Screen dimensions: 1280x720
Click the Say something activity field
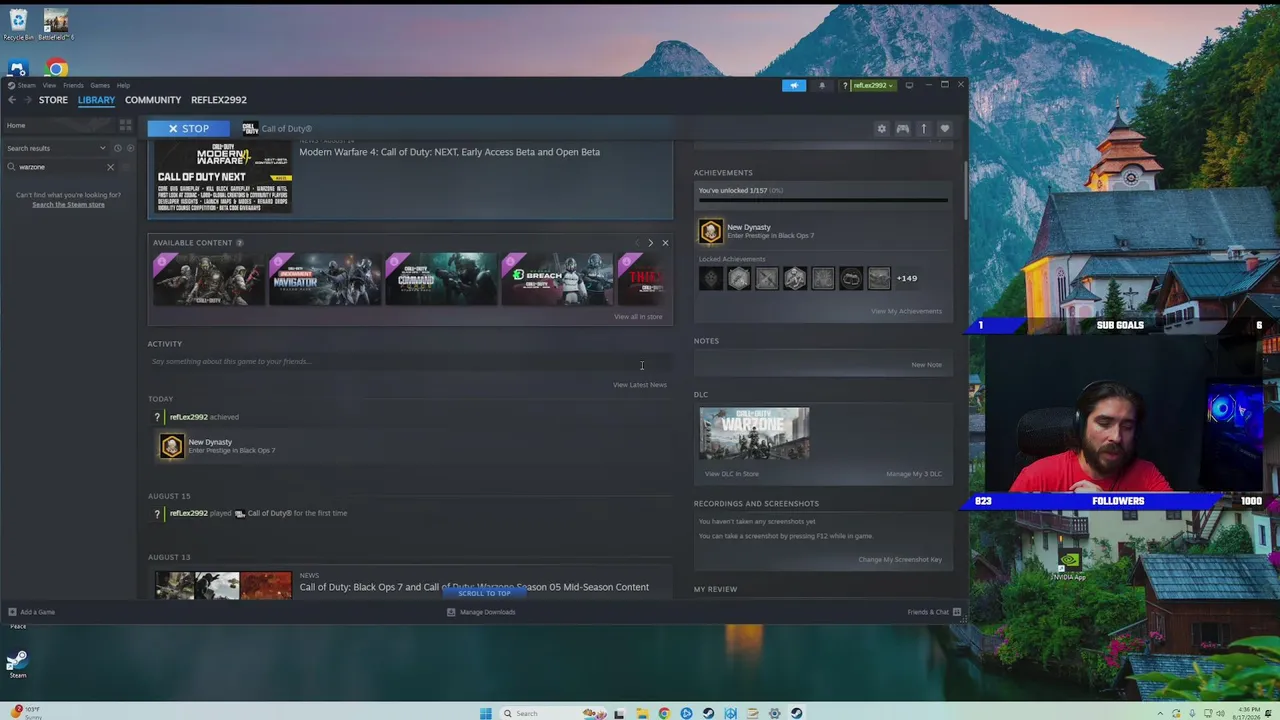(x=410, y=362)
